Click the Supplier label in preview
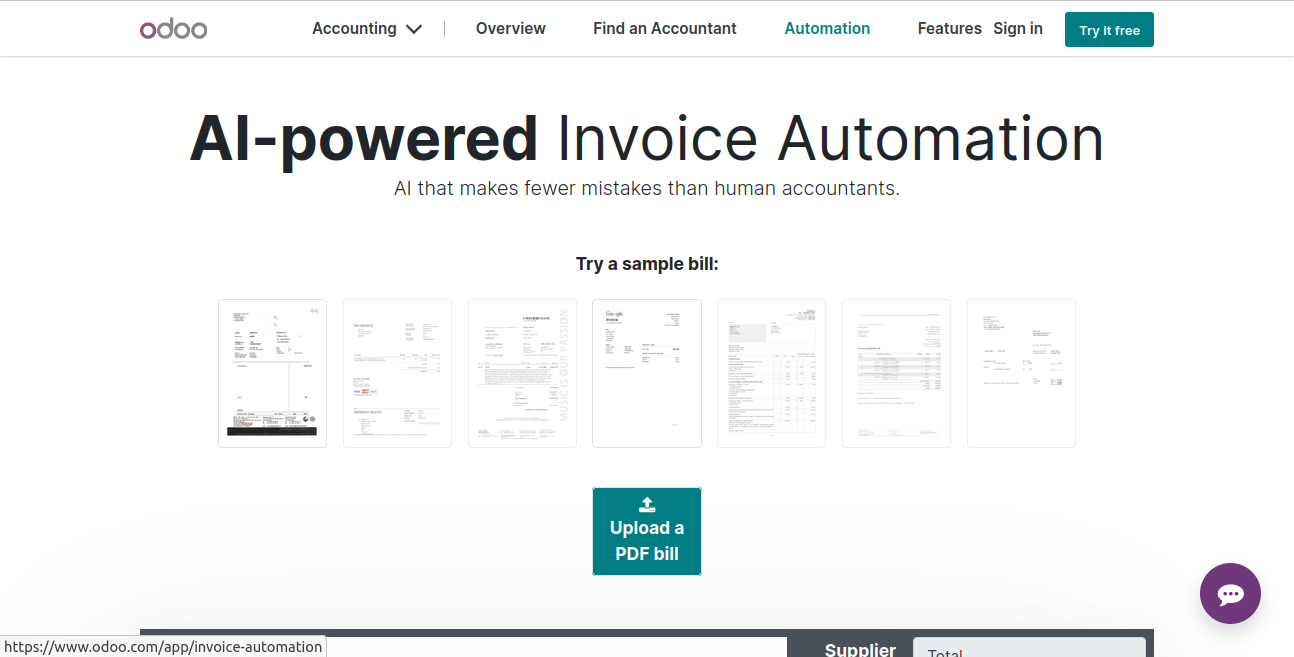1294x657 pixels. (860, 649)
